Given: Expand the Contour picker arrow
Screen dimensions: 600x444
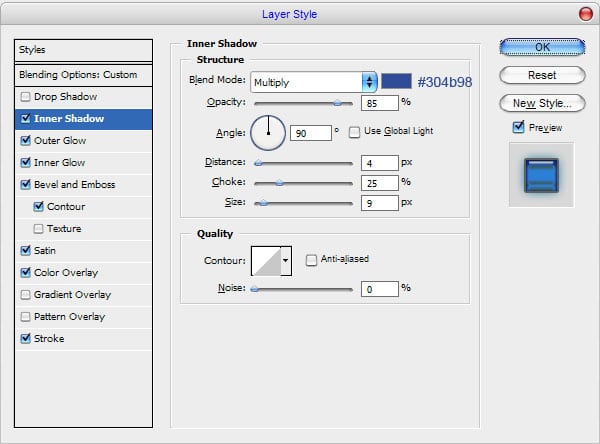Looking at the screenshot, I should pyautogui.click(x=286, y=261).
